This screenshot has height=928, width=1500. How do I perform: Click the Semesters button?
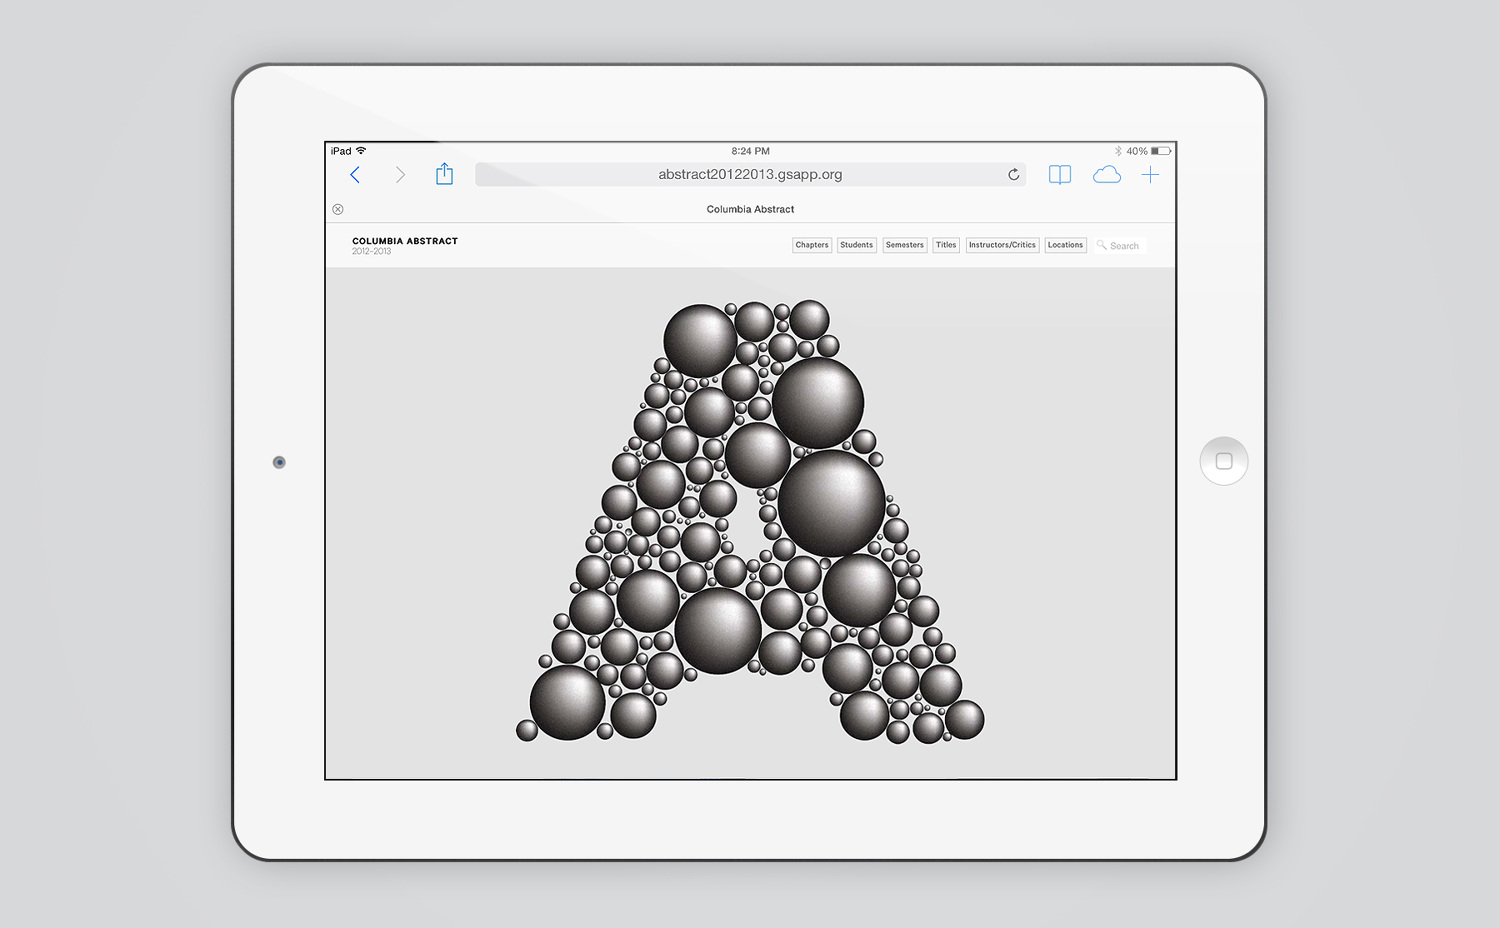click(x=905, y=245)
